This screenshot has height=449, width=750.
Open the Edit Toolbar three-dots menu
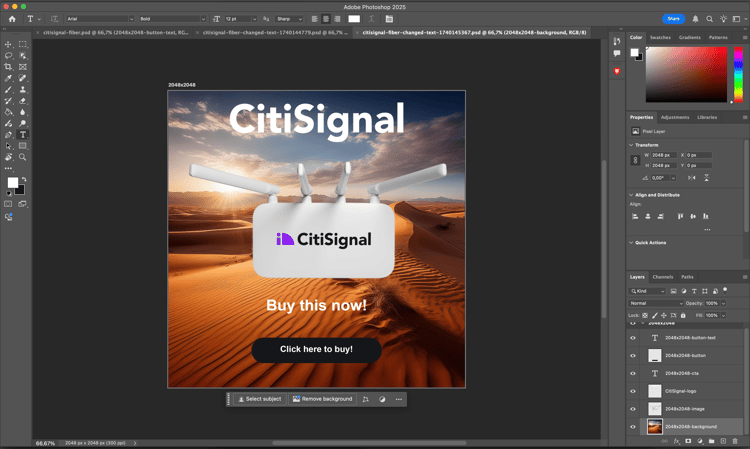(8, 168)
